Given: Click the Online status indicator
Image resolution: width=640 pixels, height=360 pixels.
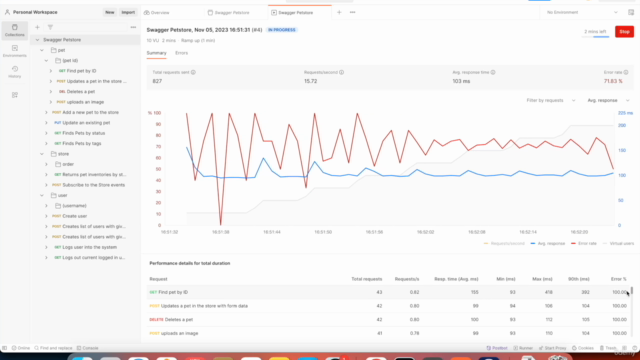Looking at the screenshot, I should point(21,348).
